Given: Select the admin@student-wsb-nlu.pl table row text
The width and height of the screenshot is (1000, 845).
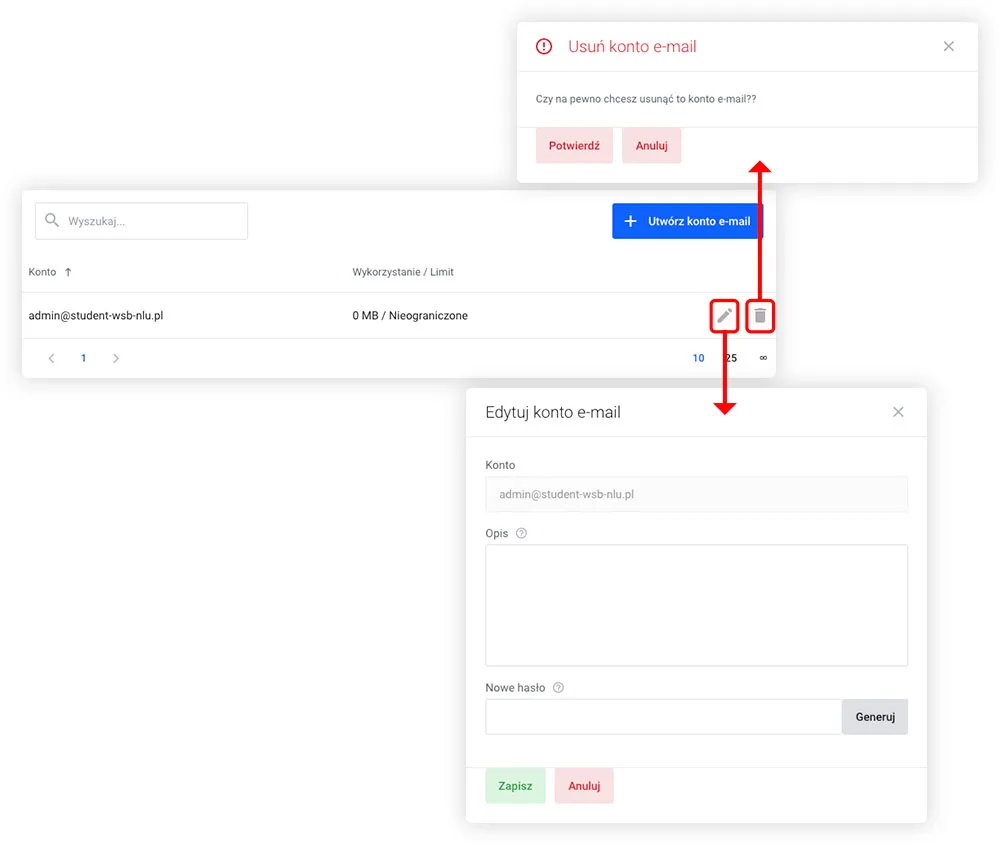Looking at the screenshot, I should coord(96,316).
